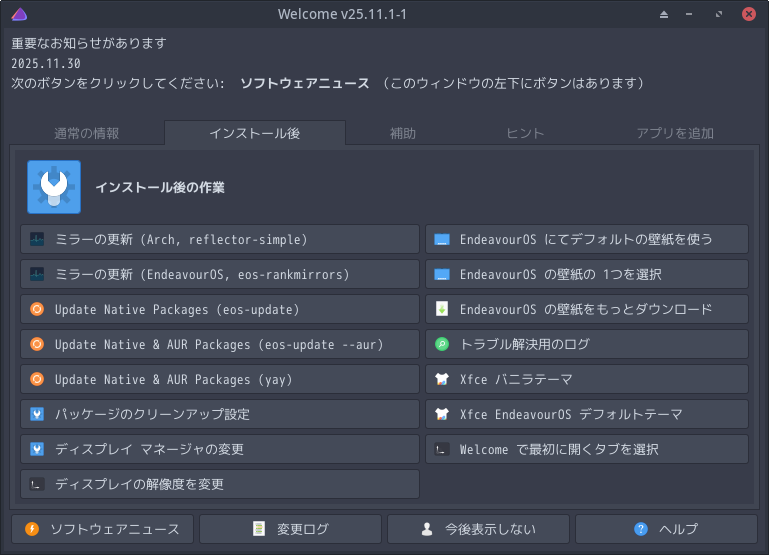Image resolution: width=769 pixels, height=555 pixels.
Task: Click the インストール後の作業 heading text
Action: tap(160, 187)
